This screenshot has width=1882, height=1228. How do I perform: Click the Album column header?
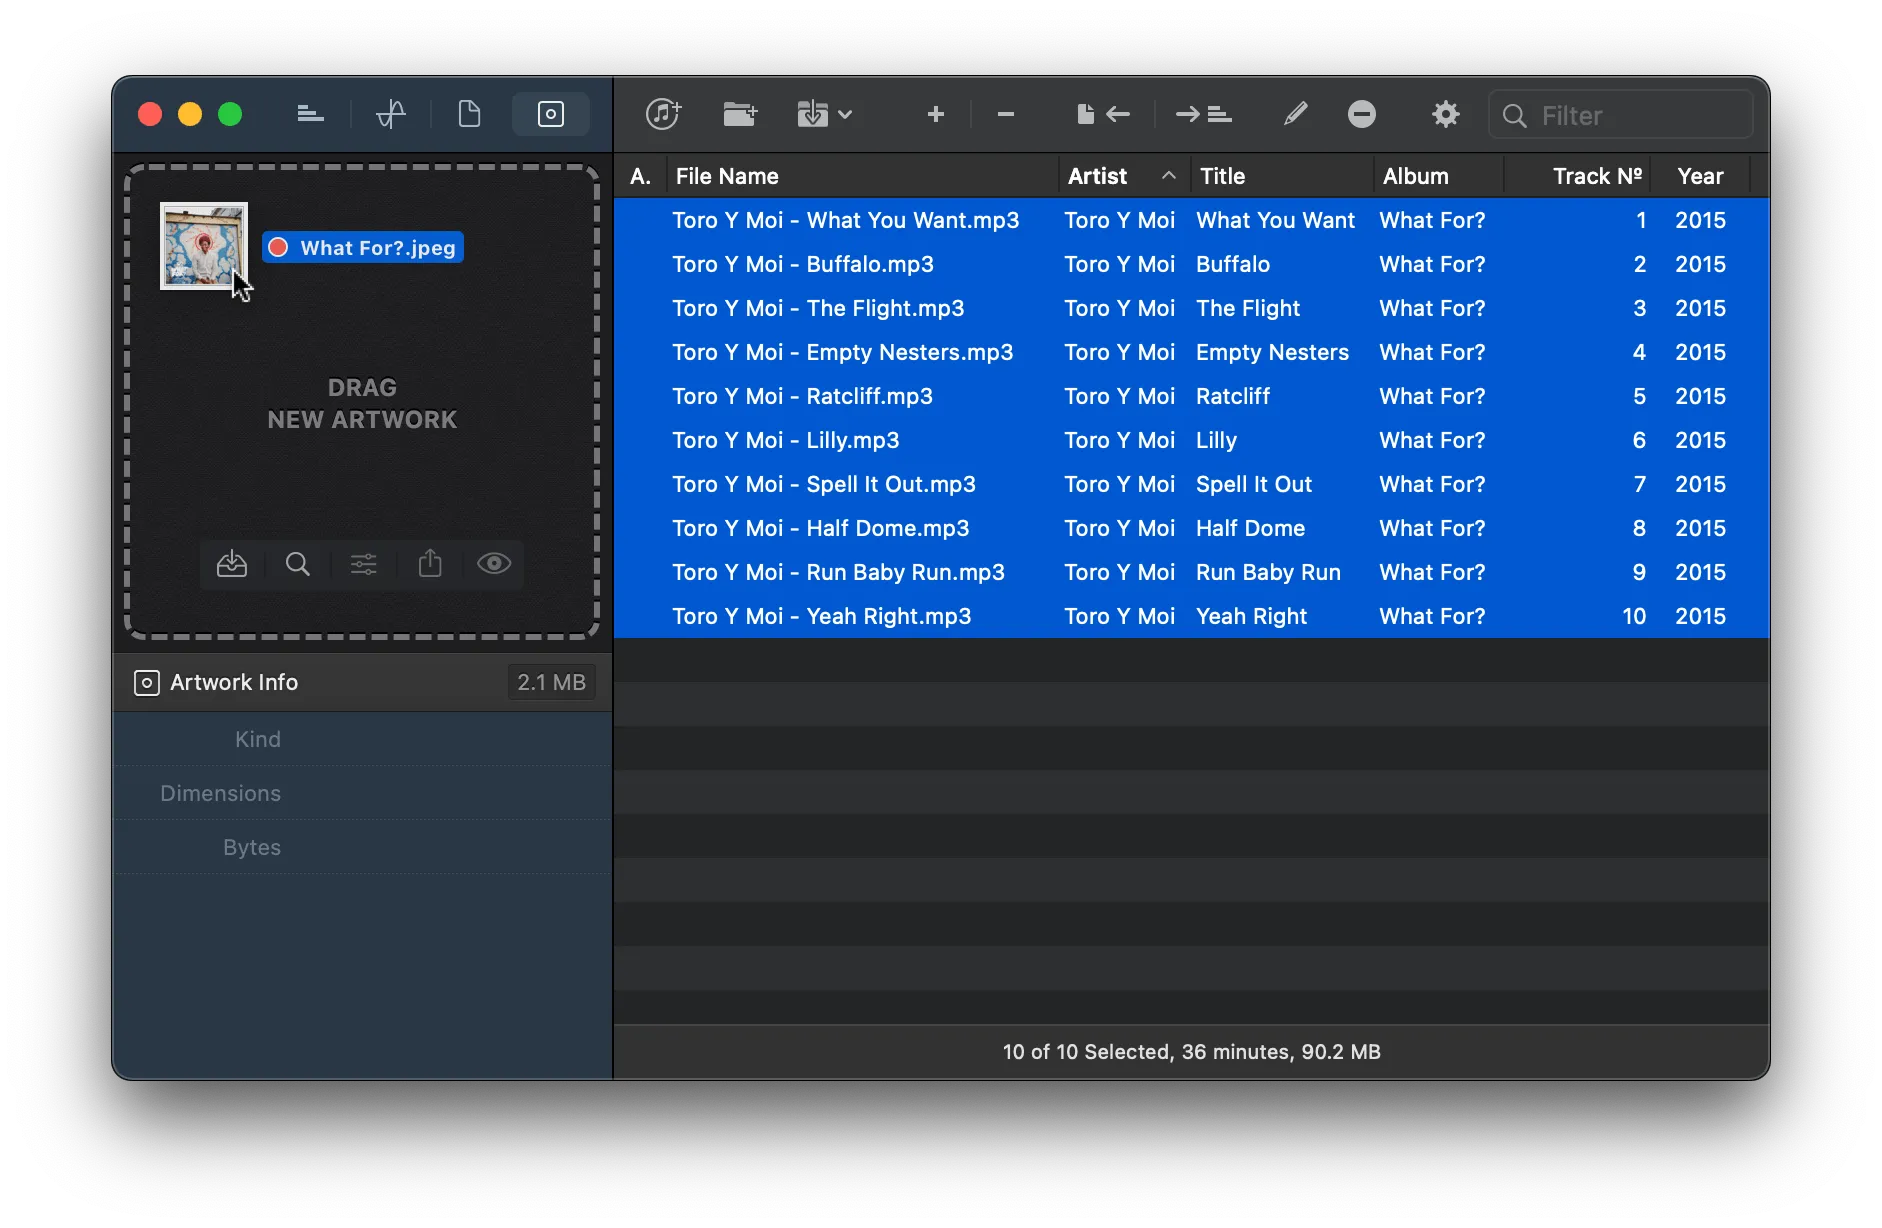click(x=1438, y=176)
